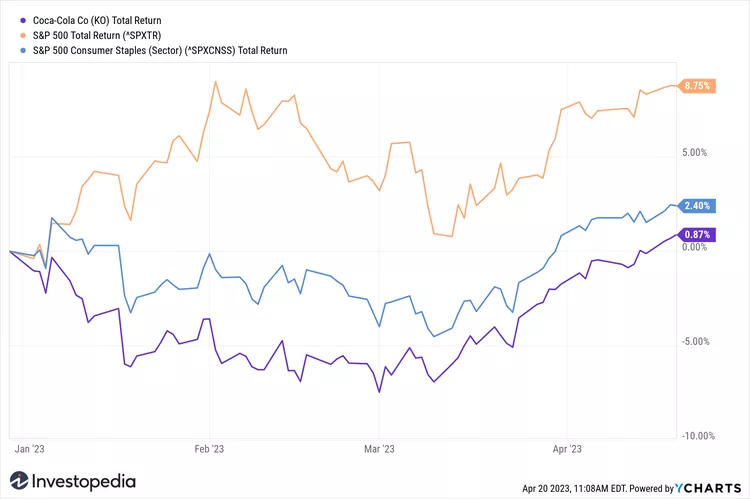Select the blue 2.40% end-value tag

[696, 206]
